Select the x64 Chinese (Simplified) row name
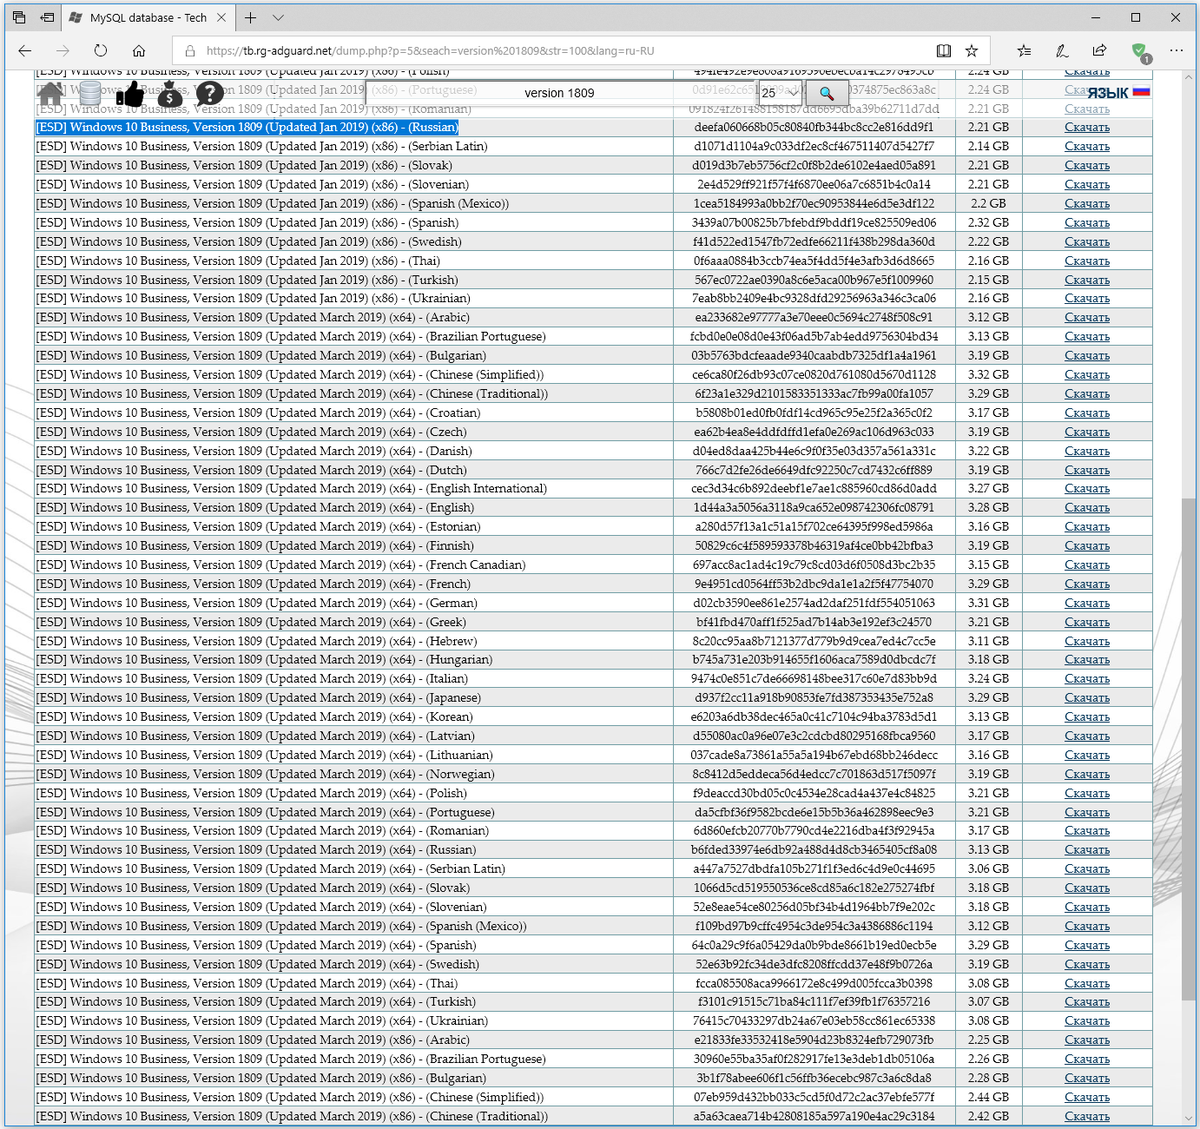The image size is (1200, 1129). (290, 374)
